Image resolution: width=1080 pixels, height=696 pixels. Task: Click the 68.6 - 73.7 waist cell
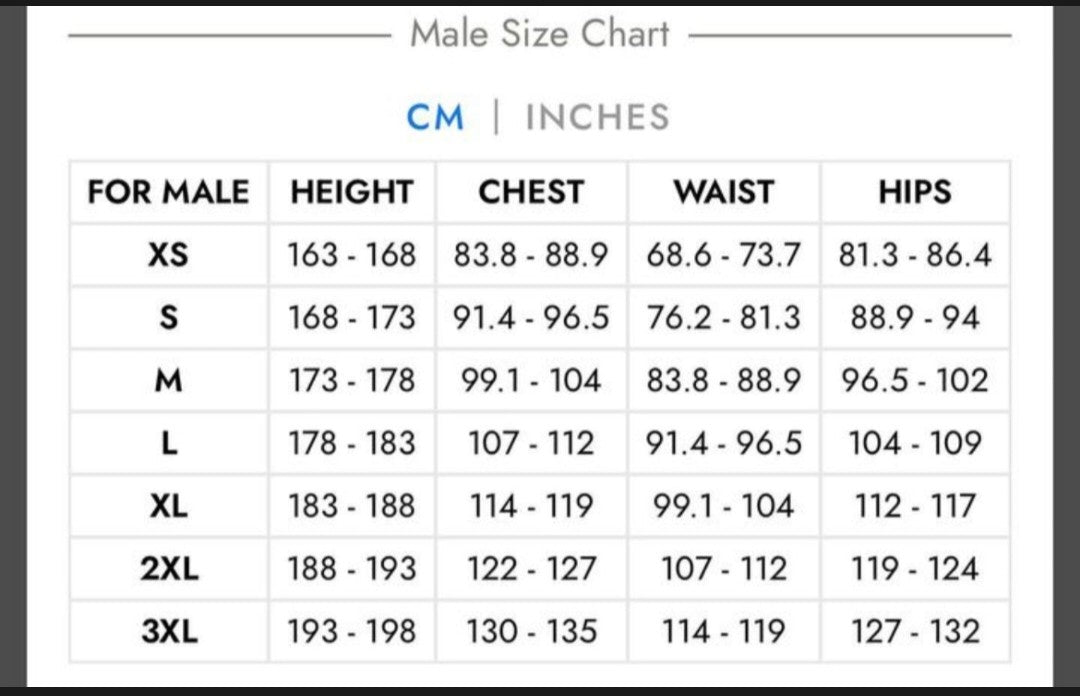point(723,255)
